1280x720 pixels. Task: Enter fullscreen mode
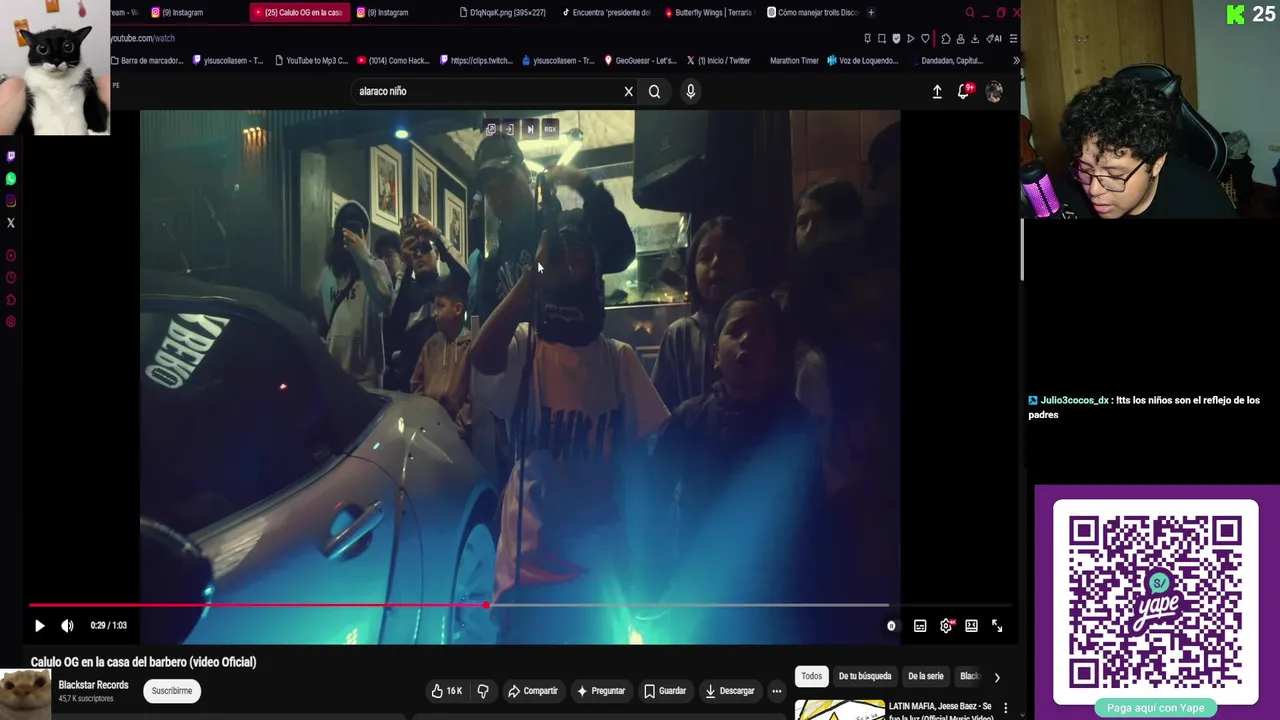(x=997, y=626)
